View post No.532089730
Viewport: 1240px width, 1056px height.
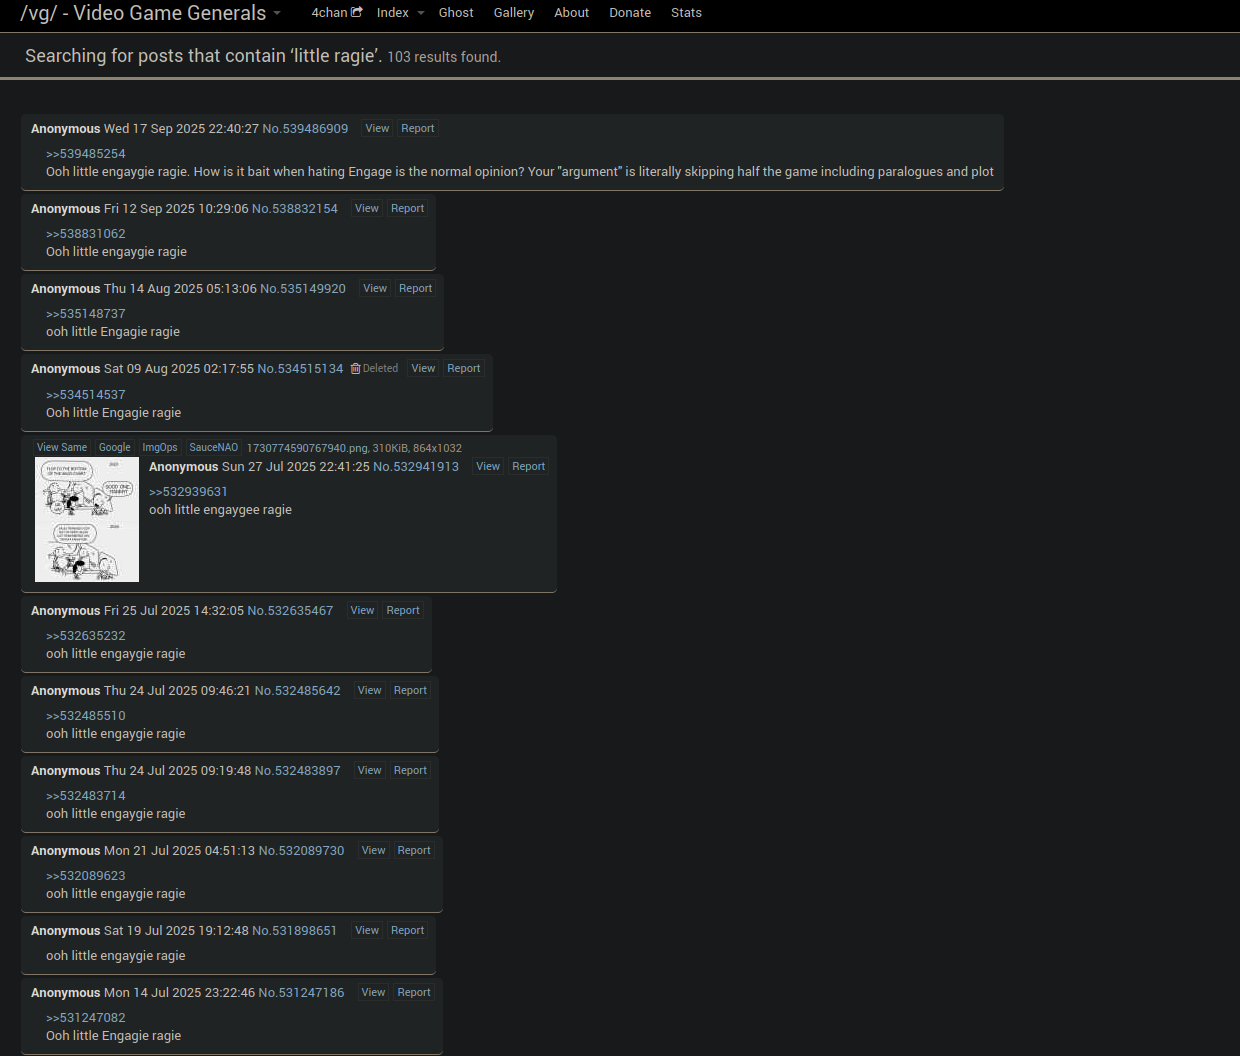point(373,850)
